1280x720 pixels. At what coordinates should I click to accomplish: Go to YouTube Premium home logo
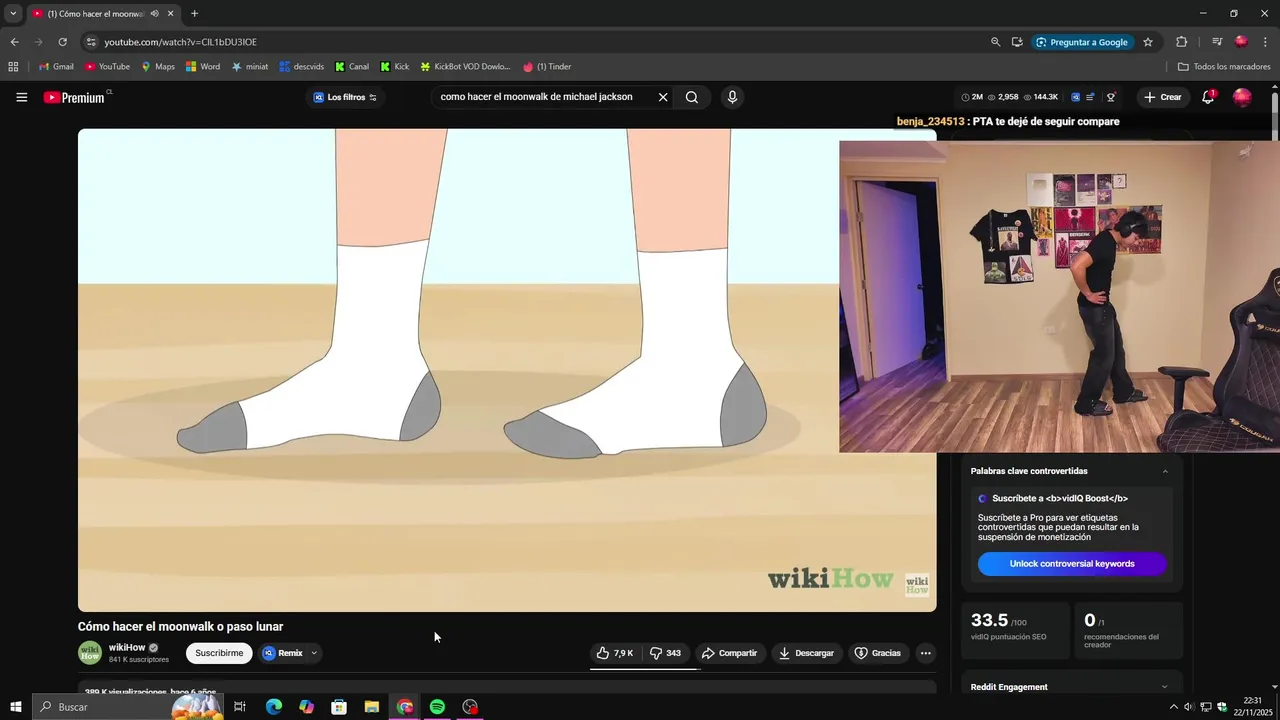click(x=76, y=97)
